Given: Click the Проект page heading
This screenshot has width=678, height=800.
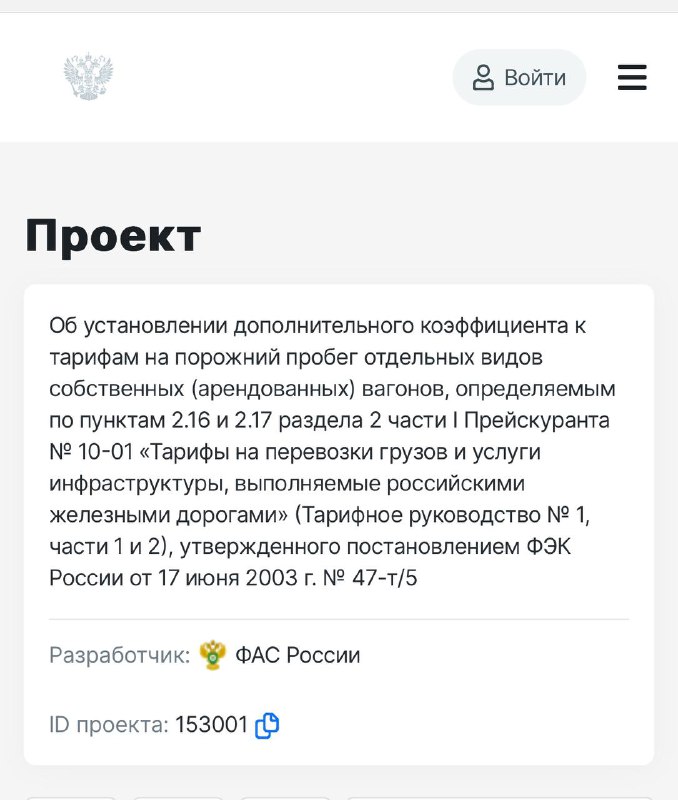Looking at the screenshot, I should pos(113,236).
